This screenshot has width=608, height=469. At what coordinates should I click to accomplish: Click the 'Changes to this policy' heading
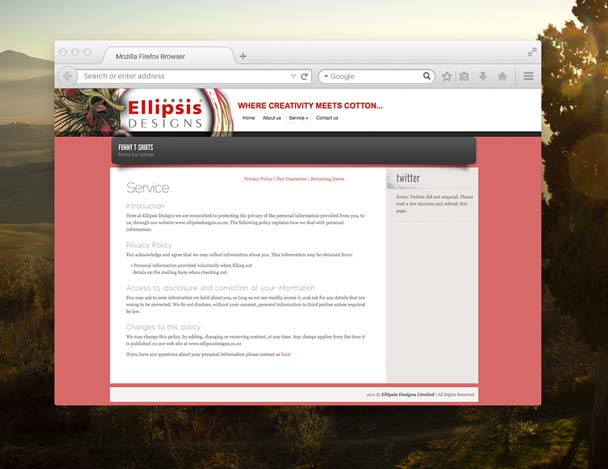[x=163, y=327]
